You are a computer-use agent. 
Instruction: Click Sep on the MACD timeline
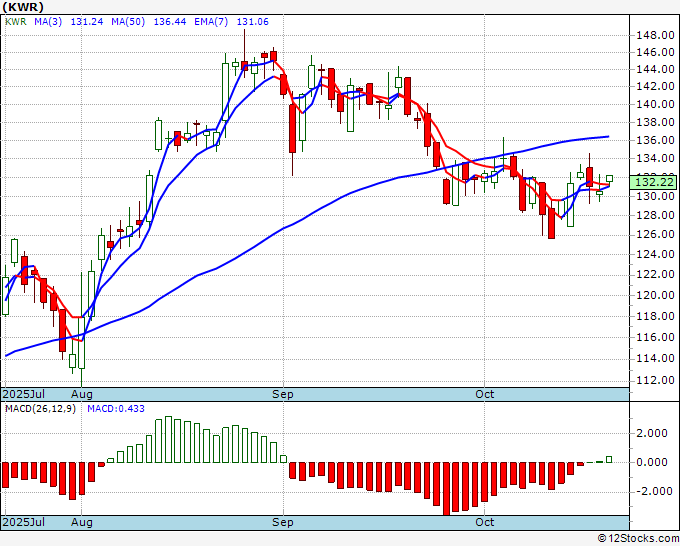[283, 522]
